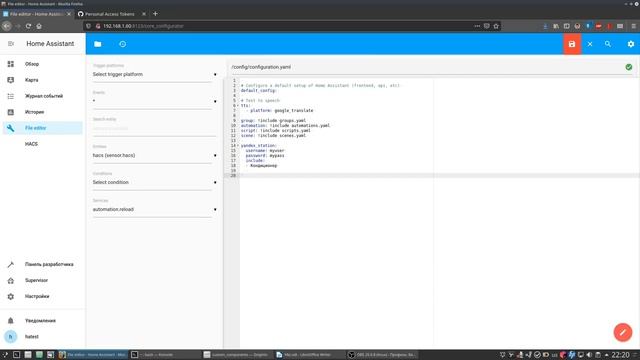Click the green file status check icon
Image resolution: width=640 pixels, height=360 pixels.
[x=629, y=67]
